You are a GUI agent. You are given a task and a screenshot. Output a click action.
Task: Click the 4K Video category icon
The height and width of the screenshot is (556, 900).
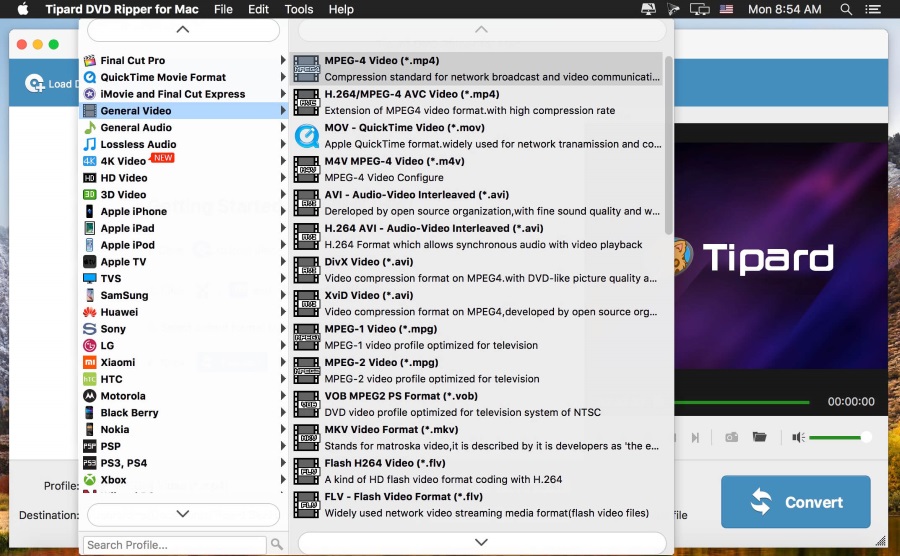coord(90,161)
